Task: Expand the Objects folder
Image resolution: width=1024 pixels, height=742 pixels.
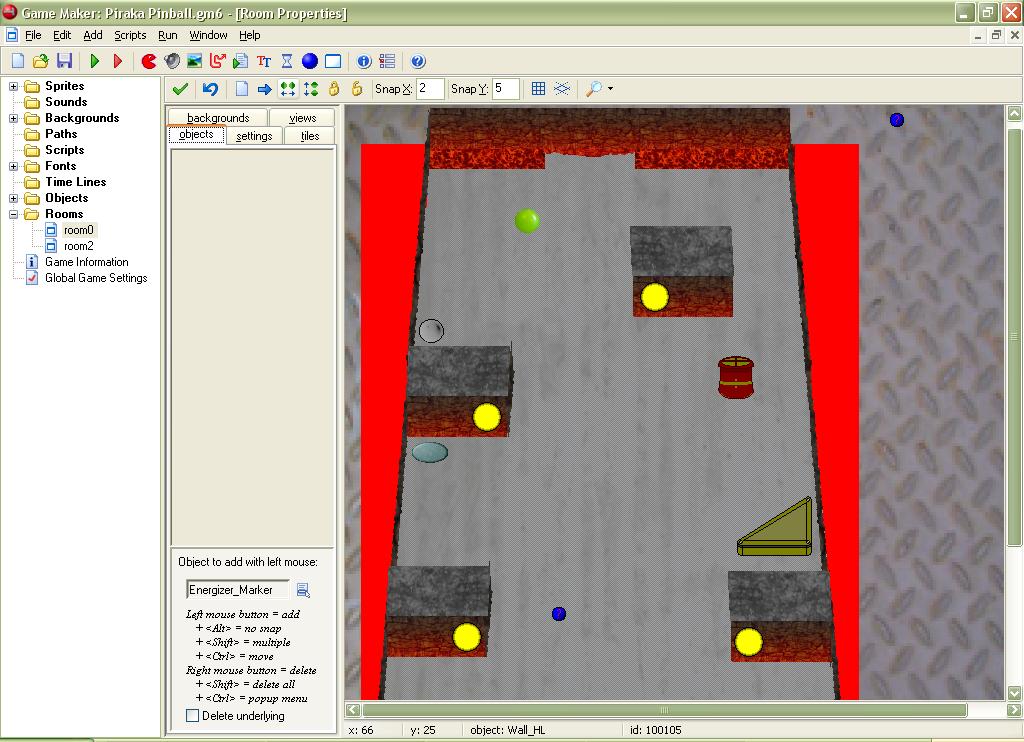Action: tap(14, 198)
